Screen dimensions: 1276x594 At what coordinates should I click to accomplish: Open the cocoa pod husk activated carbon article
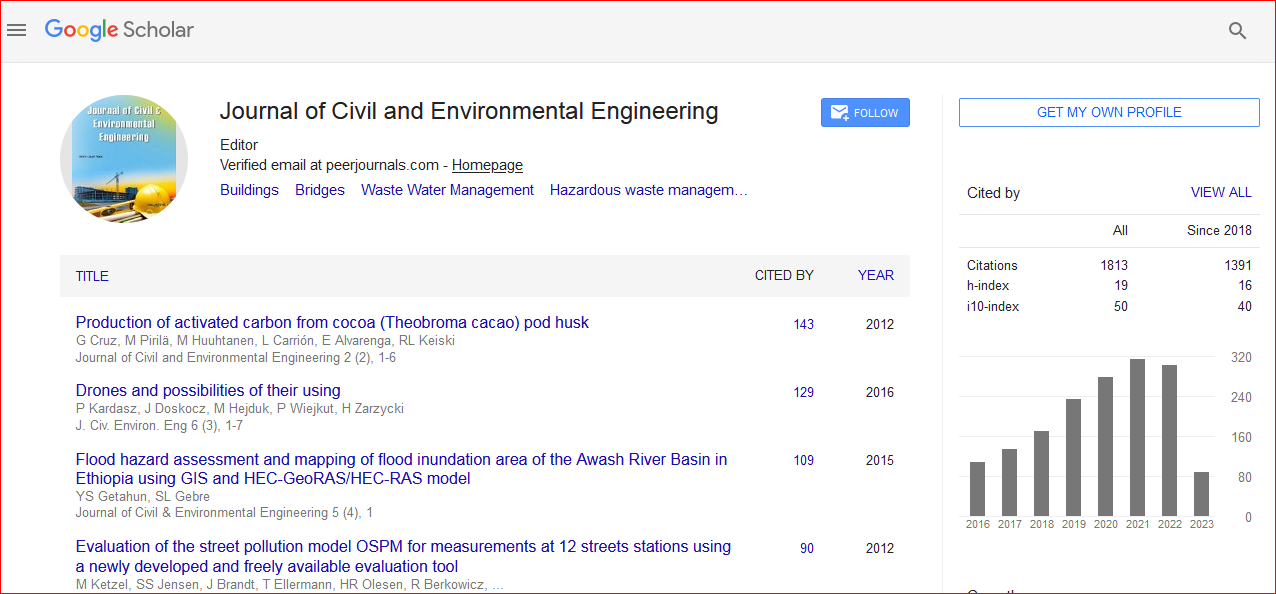tap(332, 323)
